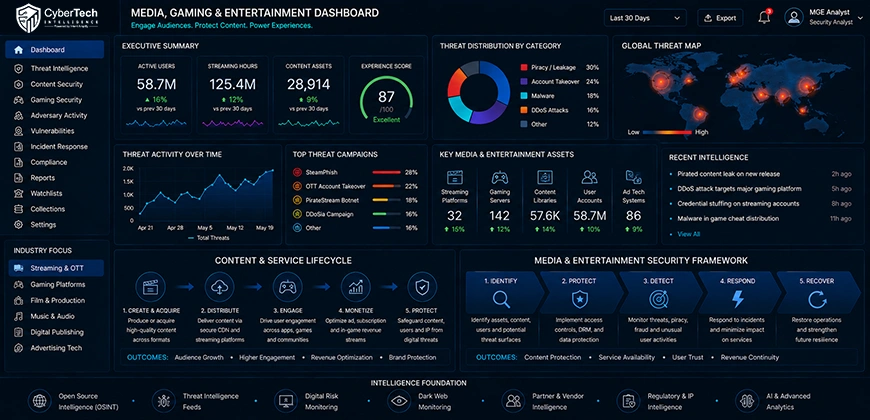The image size is (870, 420).
Task: Select Film & Production industry focus
Action: click(x=56, y=300)
